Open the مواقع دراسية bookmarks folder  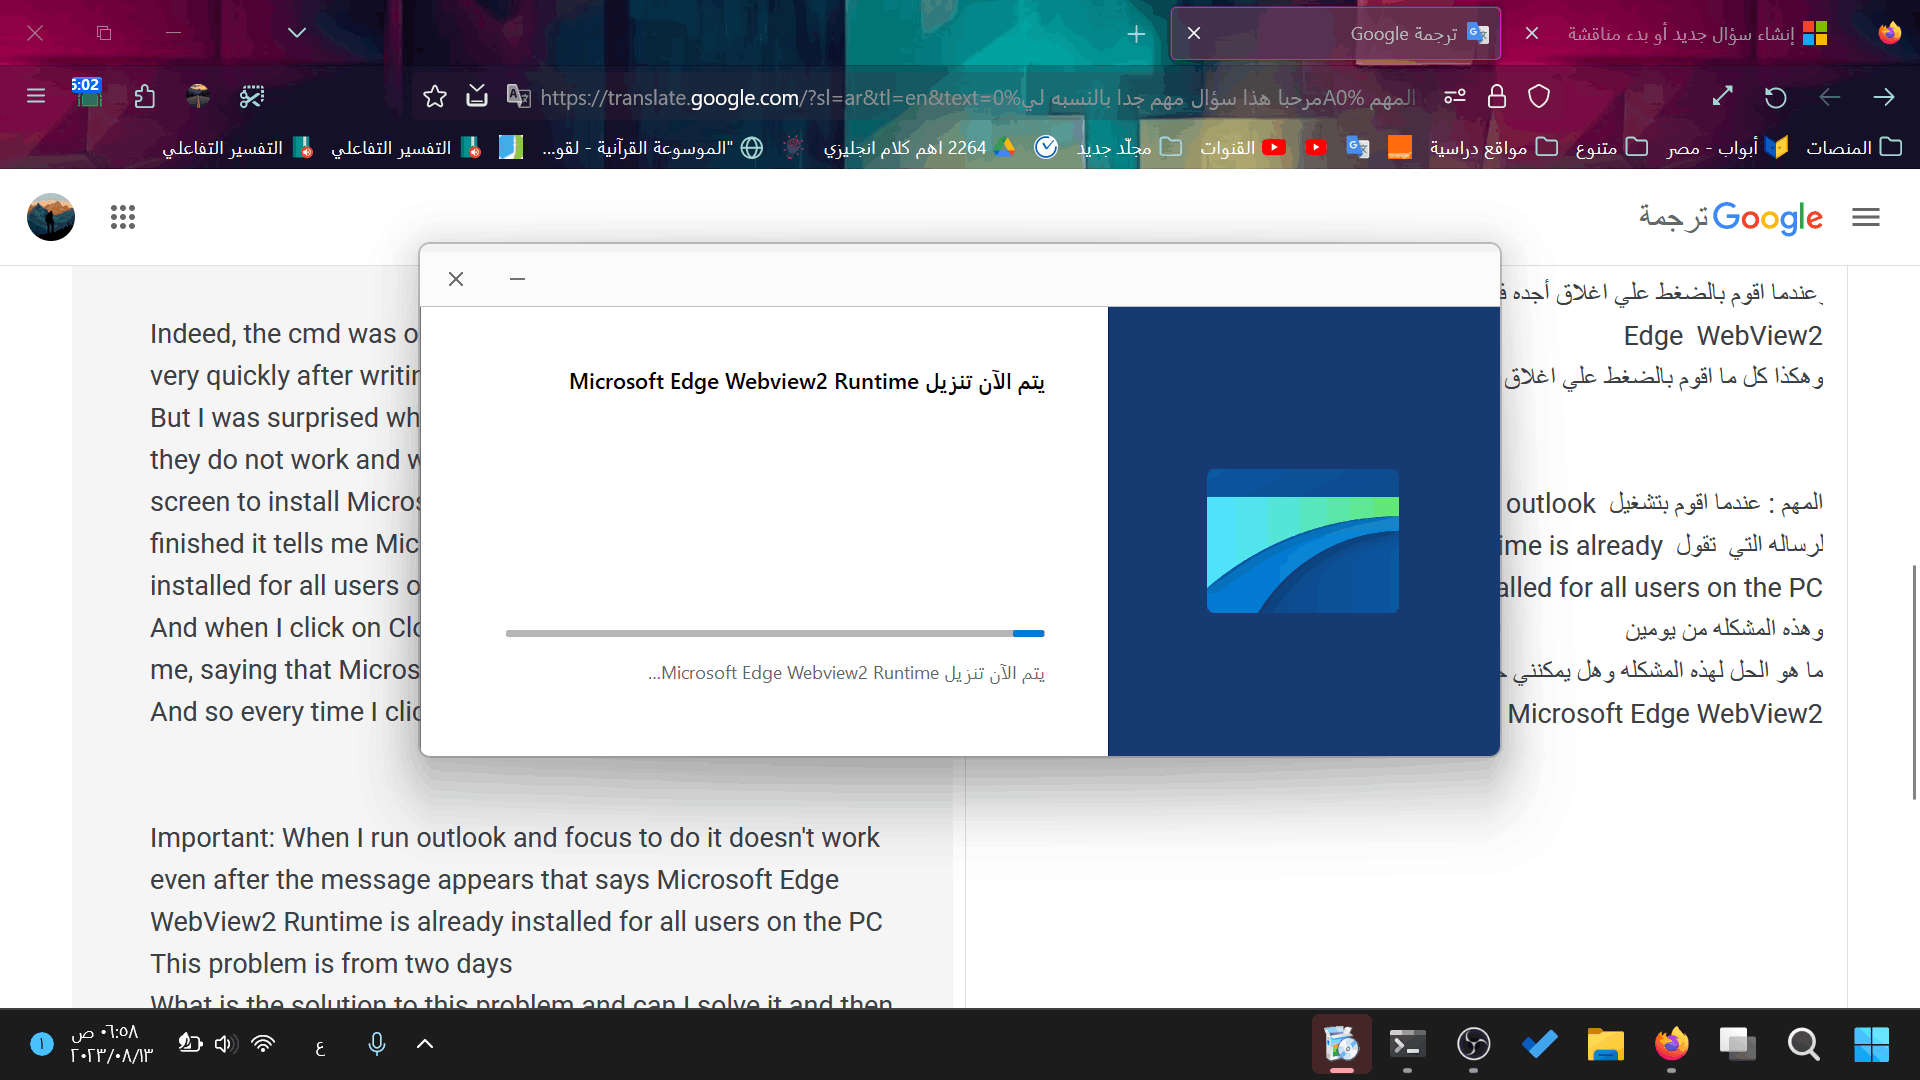click(1492, 148)
